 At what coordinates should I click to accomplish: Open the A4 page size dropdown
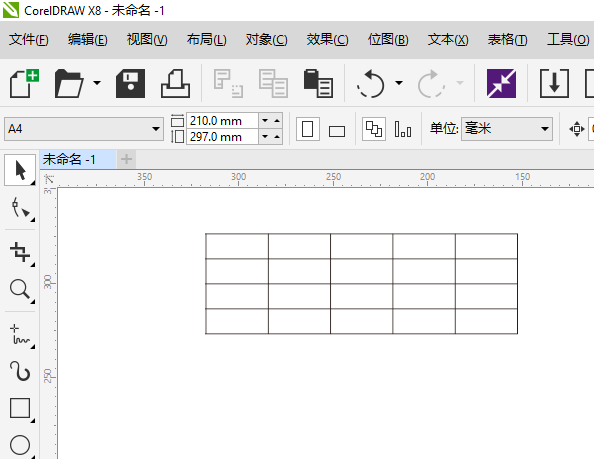[x=84, y=129]
